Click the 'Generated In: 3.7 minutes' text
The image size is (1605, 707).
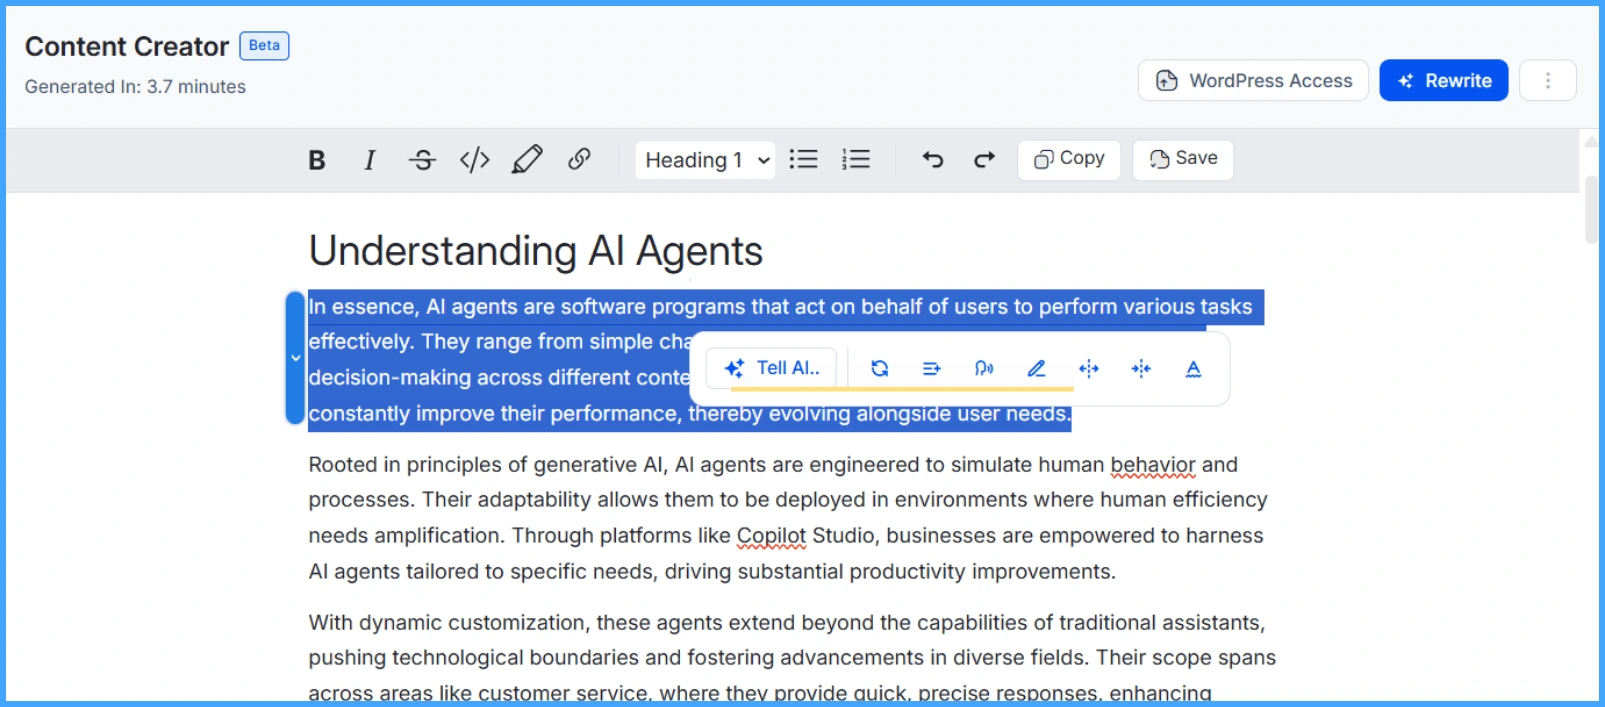(x=135, y=87)
